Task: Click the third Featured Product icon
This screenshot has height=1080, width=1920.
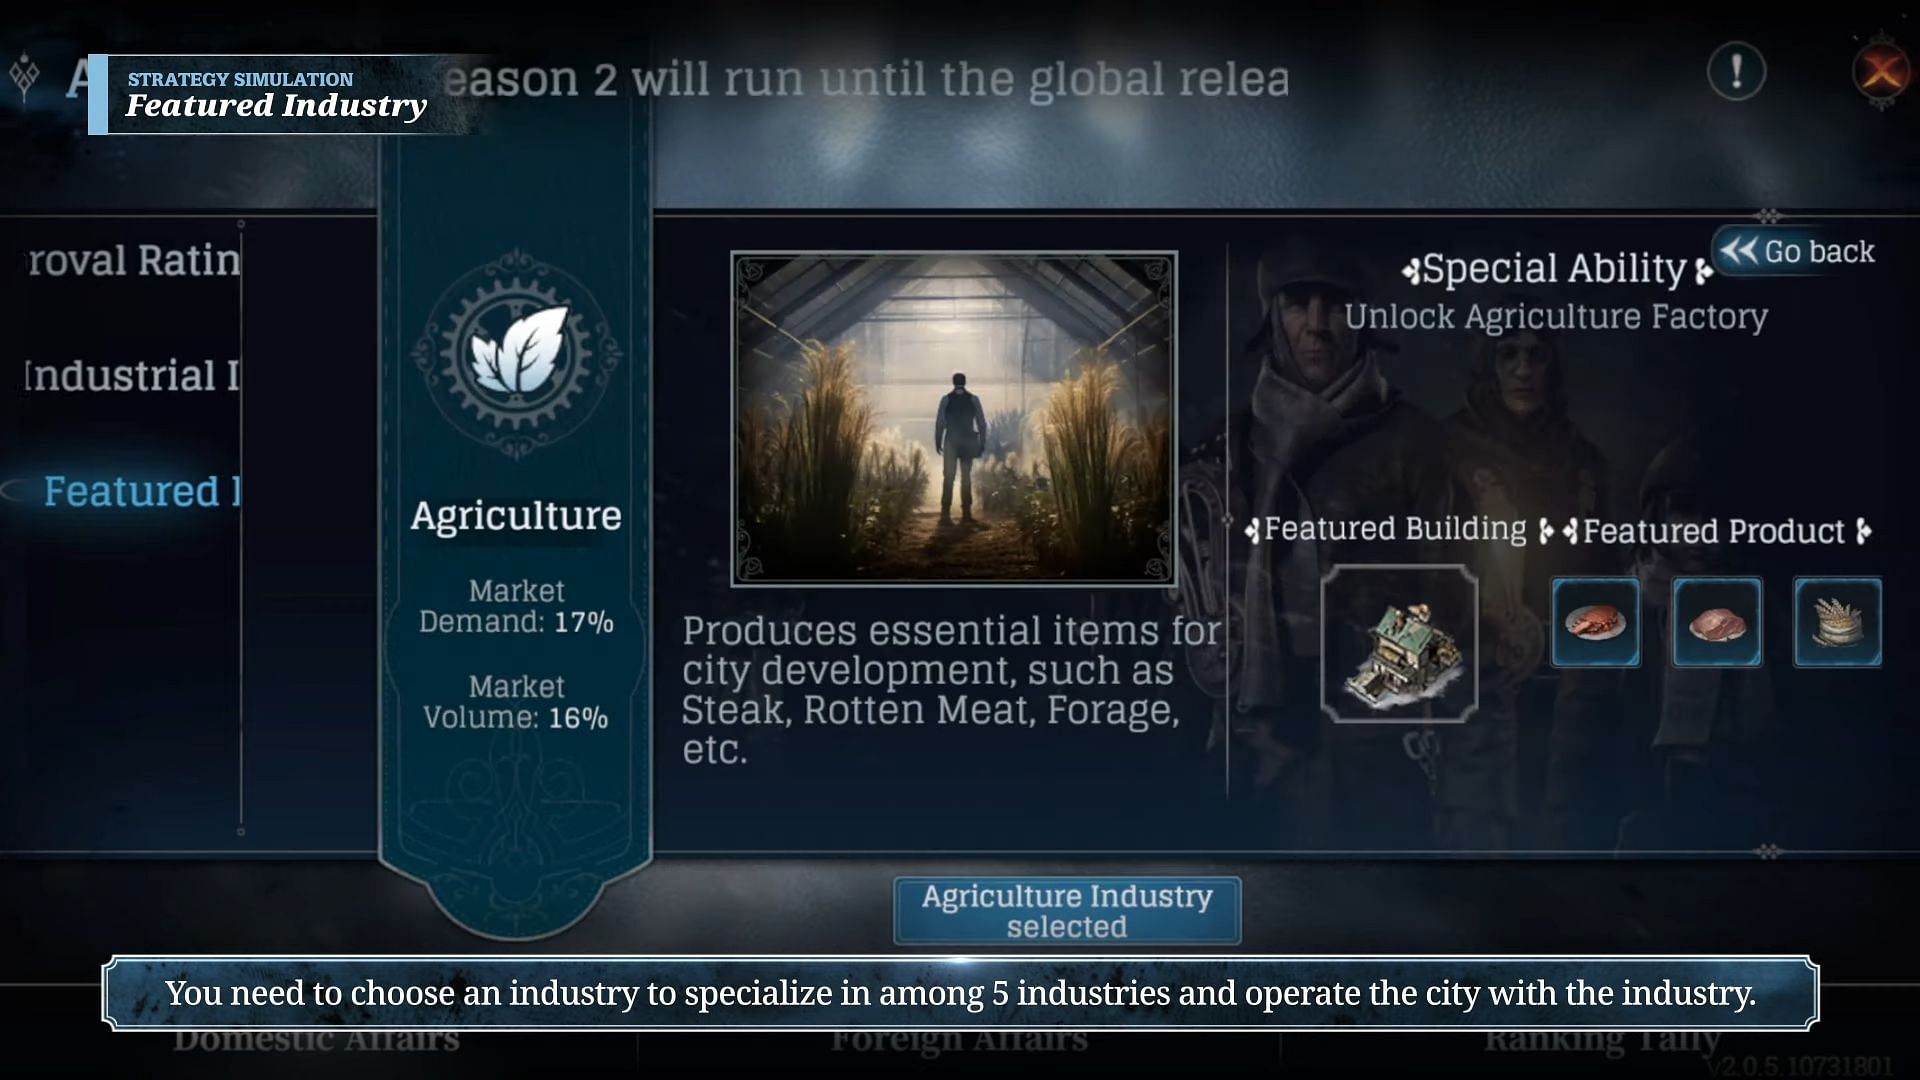Action: [x=1834, y=621]
